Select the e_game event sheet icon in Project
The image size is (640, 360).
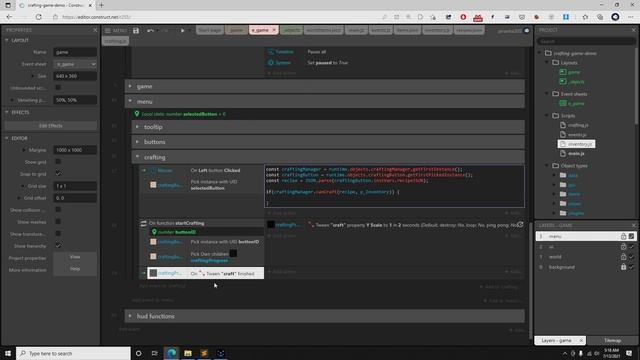pyautogui.click(x=563, y=103)
